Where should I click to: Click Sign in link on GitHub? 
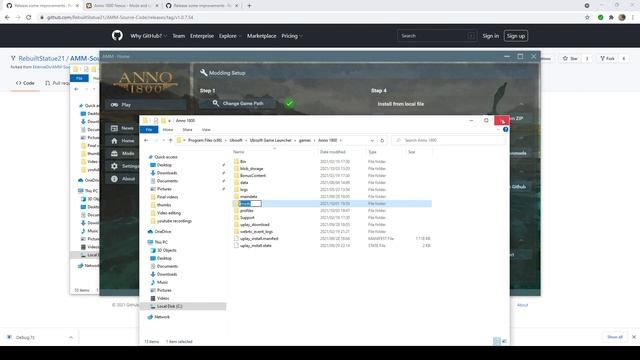(490, 36)
